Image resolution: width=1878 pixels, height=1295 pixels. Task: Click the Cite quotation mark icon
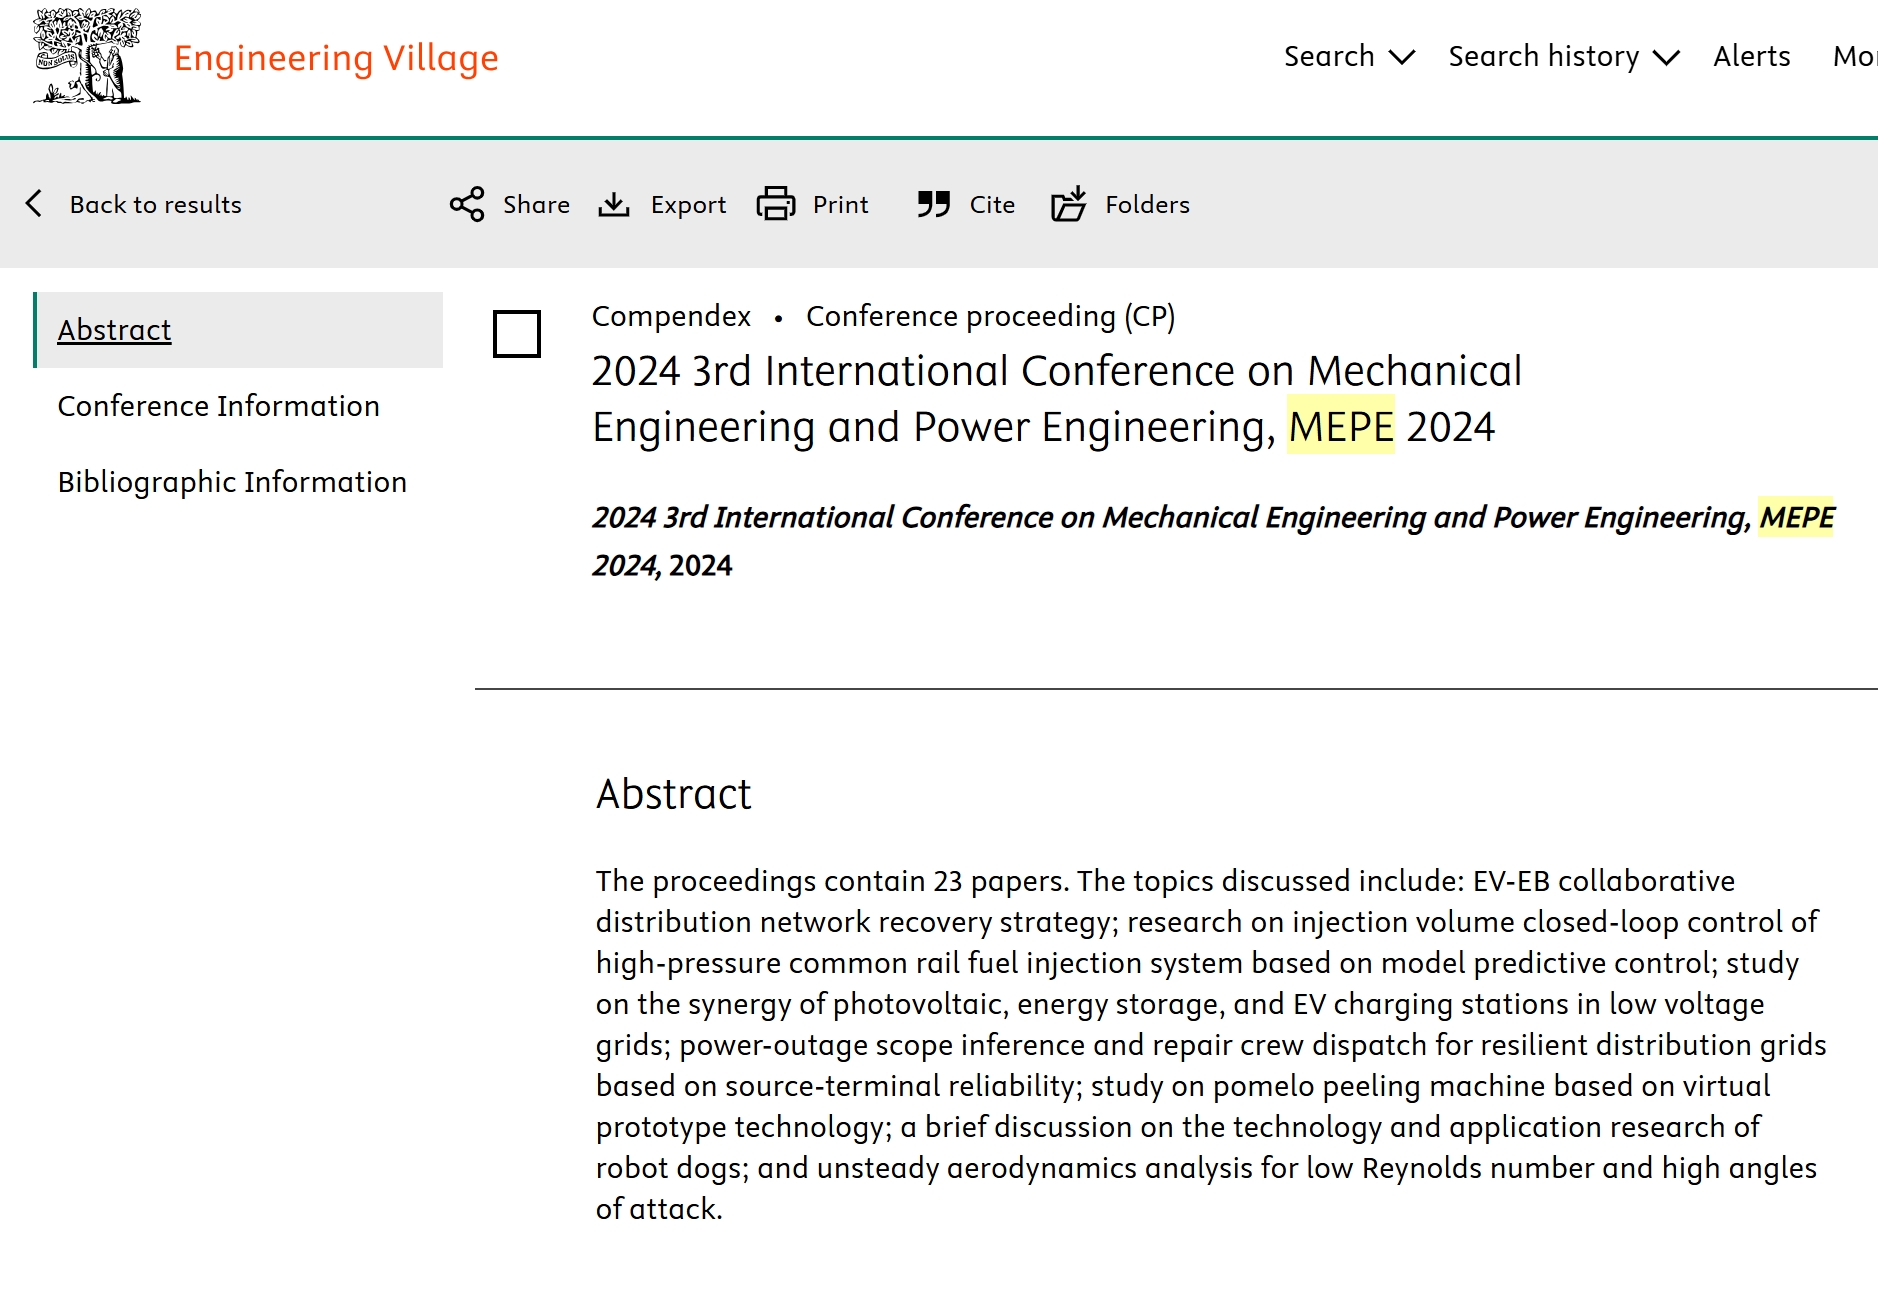[933, 204]
